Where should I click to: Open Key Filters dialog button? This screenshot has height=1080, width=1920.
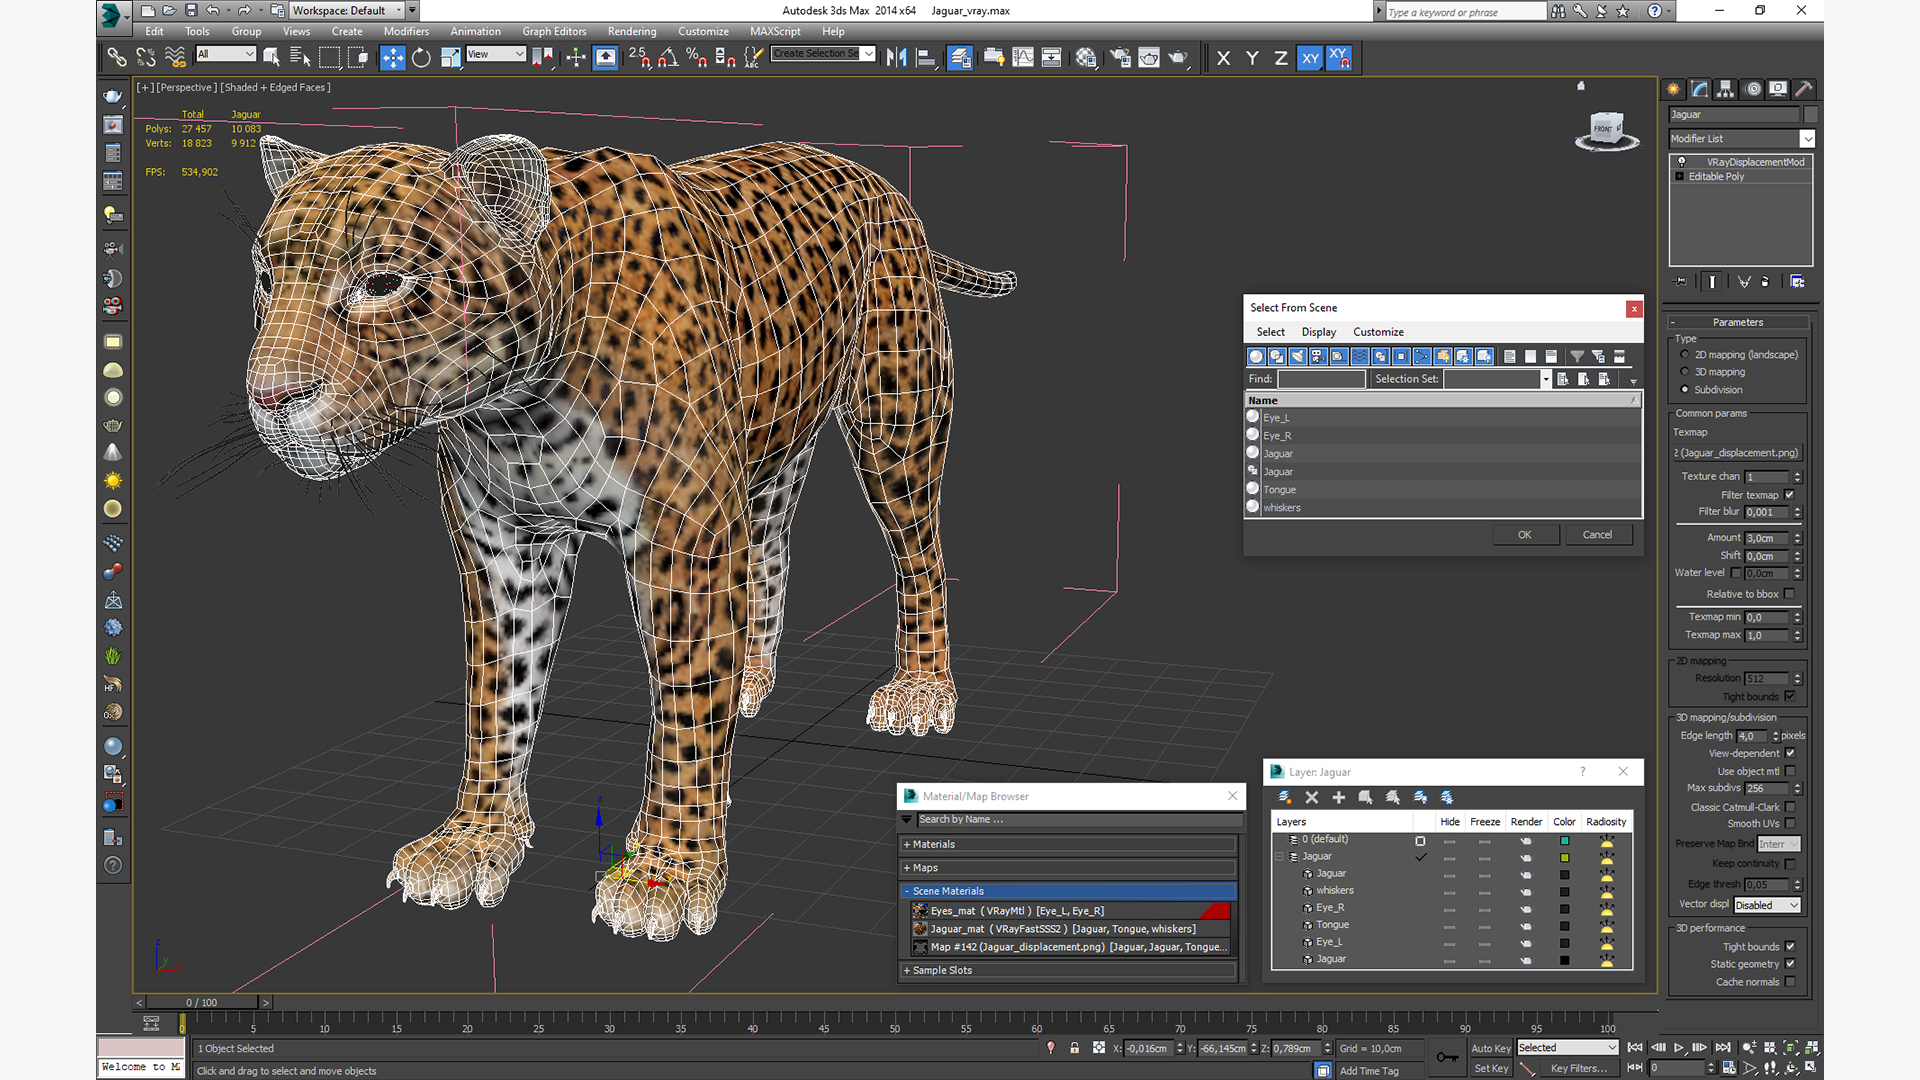(x=1579, y=1069)
